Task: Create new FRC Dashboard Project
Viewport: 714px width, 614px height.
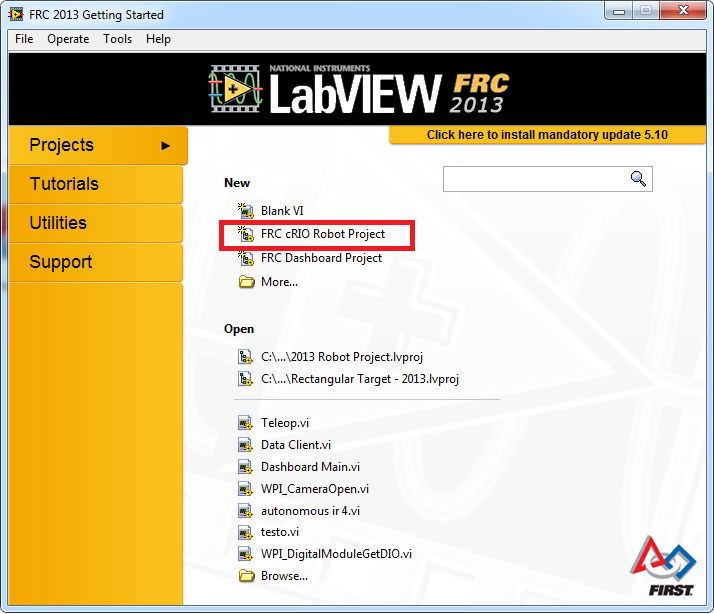Action: [321, 258]
